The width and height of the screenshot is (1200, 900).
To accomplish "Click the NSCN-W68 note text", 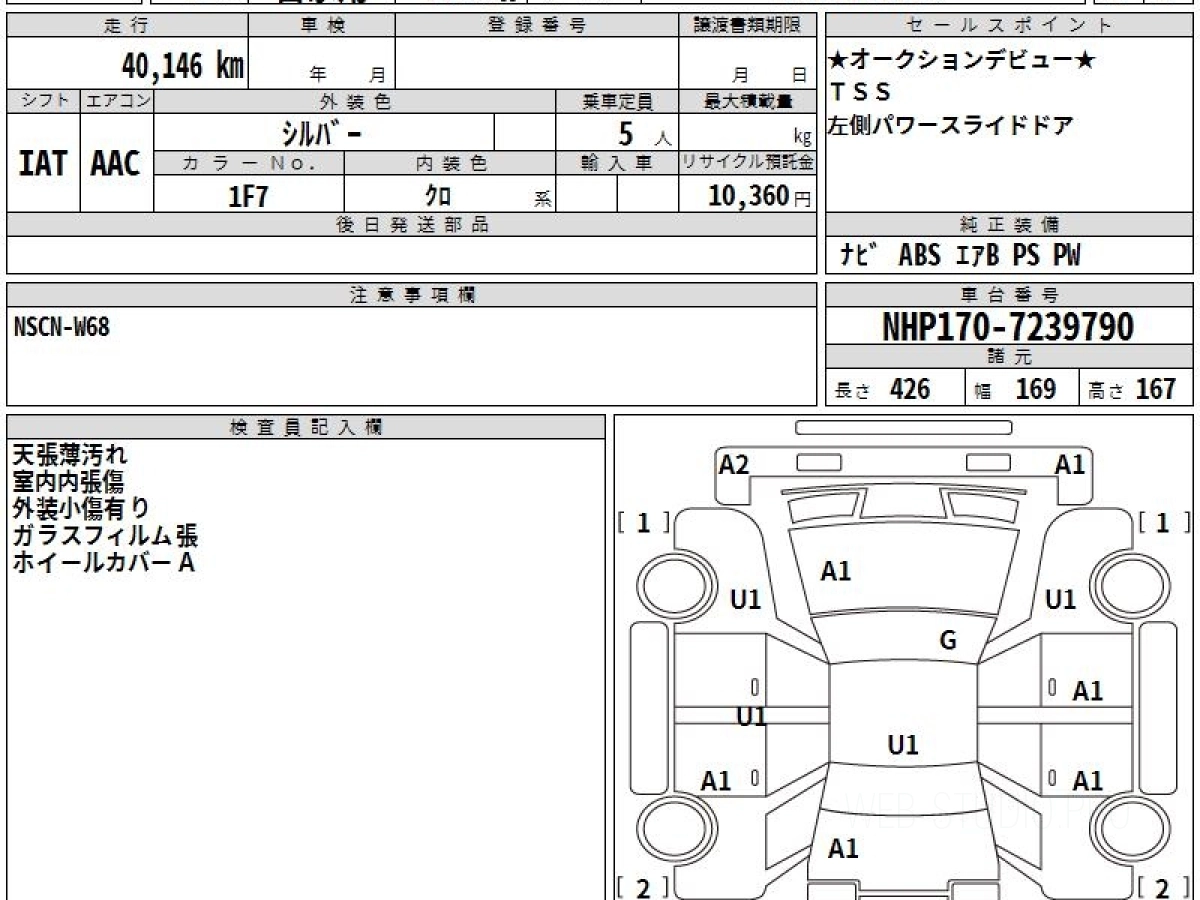I will click(62, 326).
